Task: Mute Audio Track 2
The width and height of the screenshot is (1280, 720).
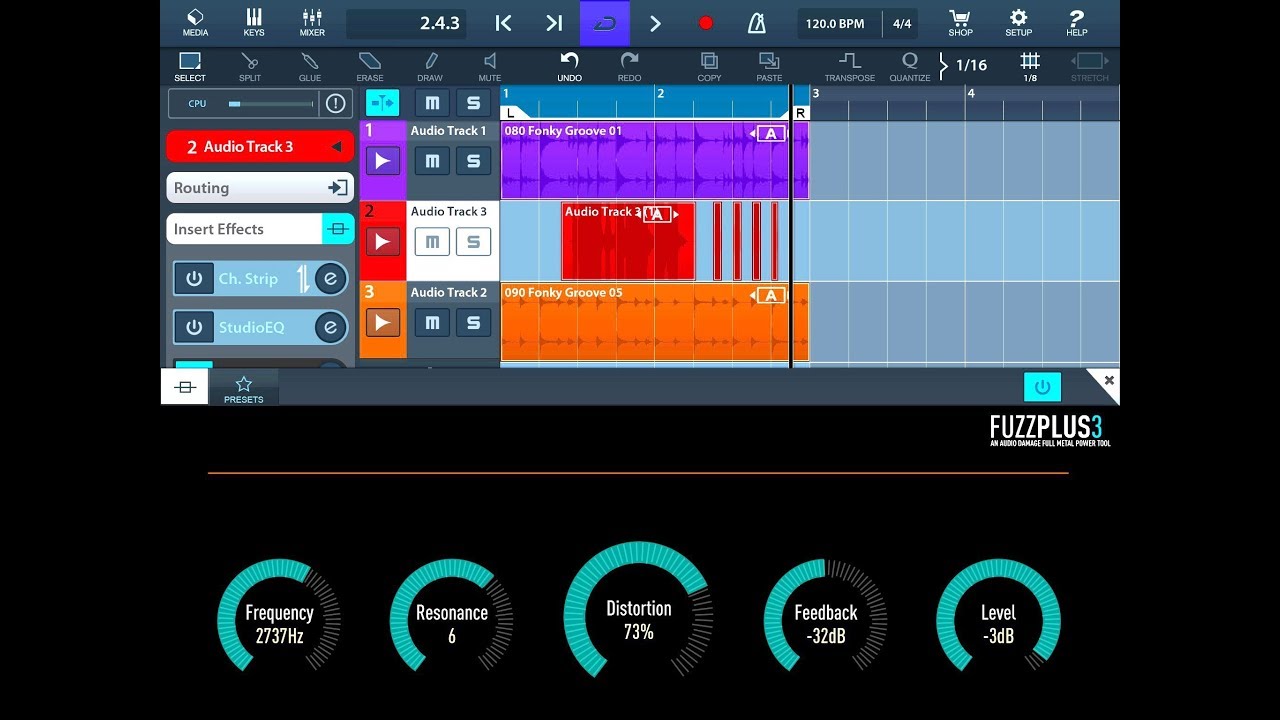Action: tap(432, 323)
